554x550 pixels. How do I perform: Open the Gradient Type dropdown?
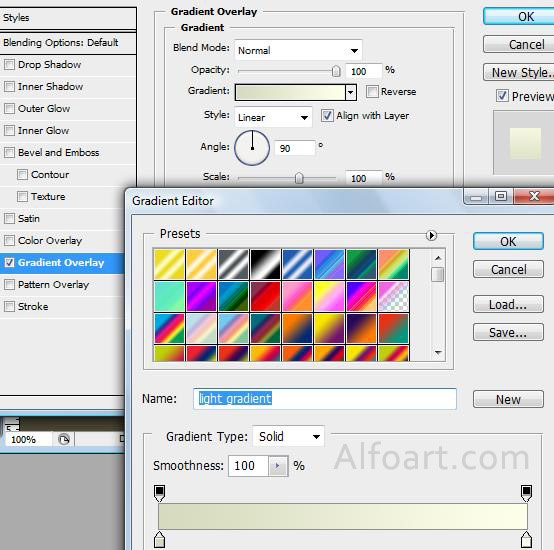pos(289,437)
